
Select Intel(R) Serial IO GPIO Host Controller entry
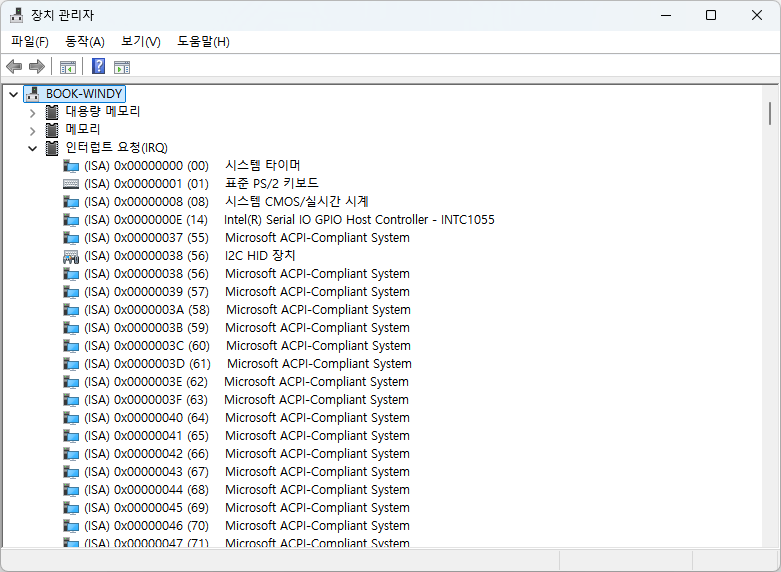click(x=359, y=219)
